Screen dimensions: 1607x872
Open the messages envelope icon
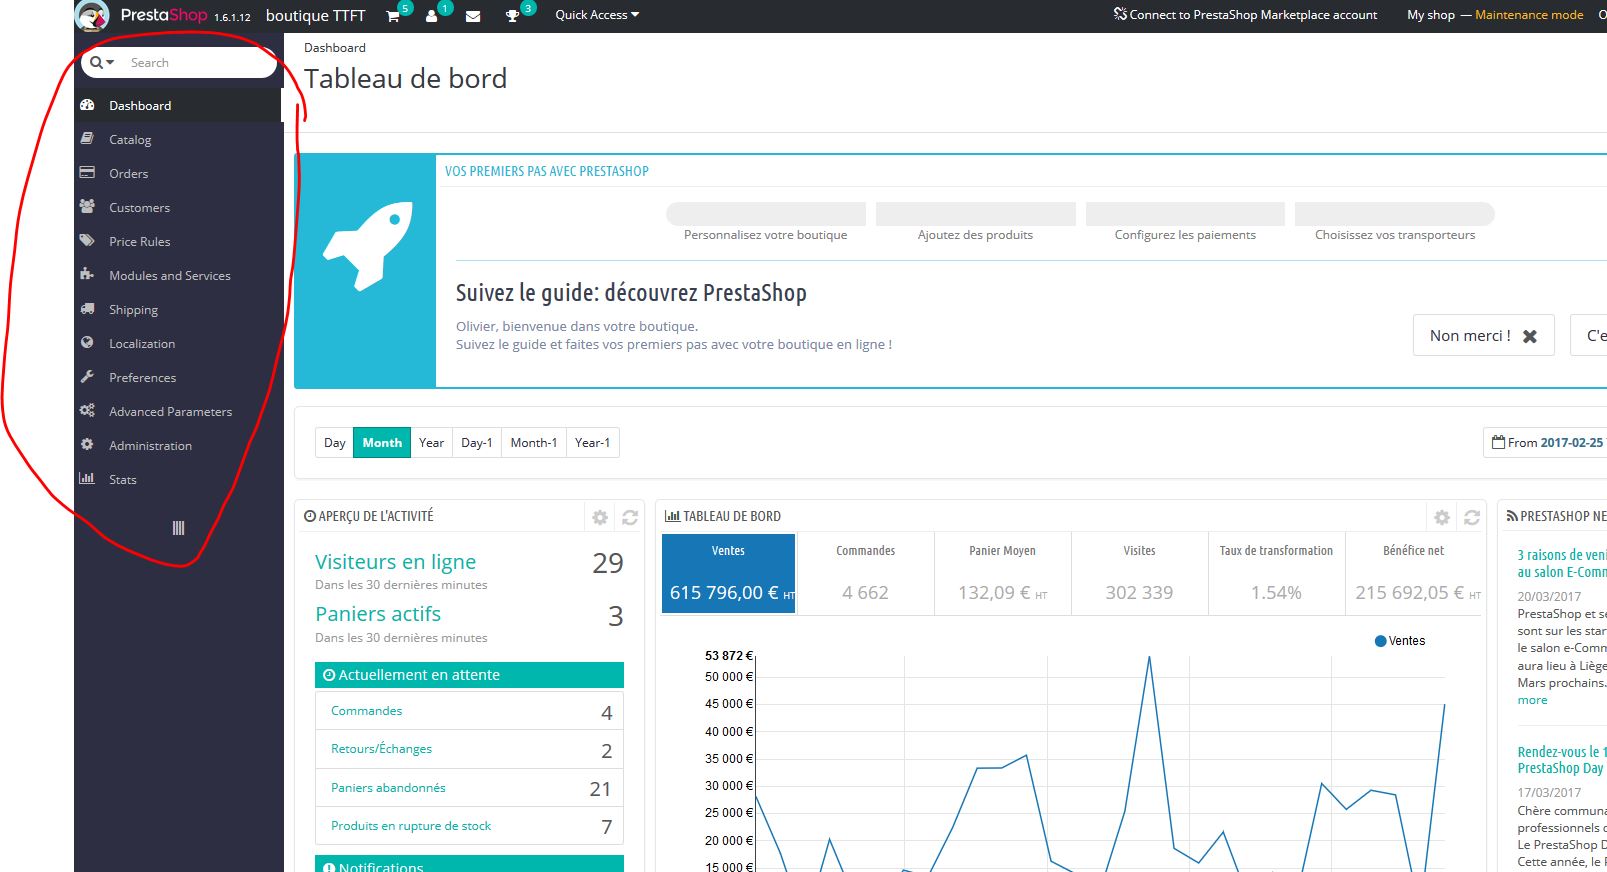pyautogui.click(x=473, y=16)
